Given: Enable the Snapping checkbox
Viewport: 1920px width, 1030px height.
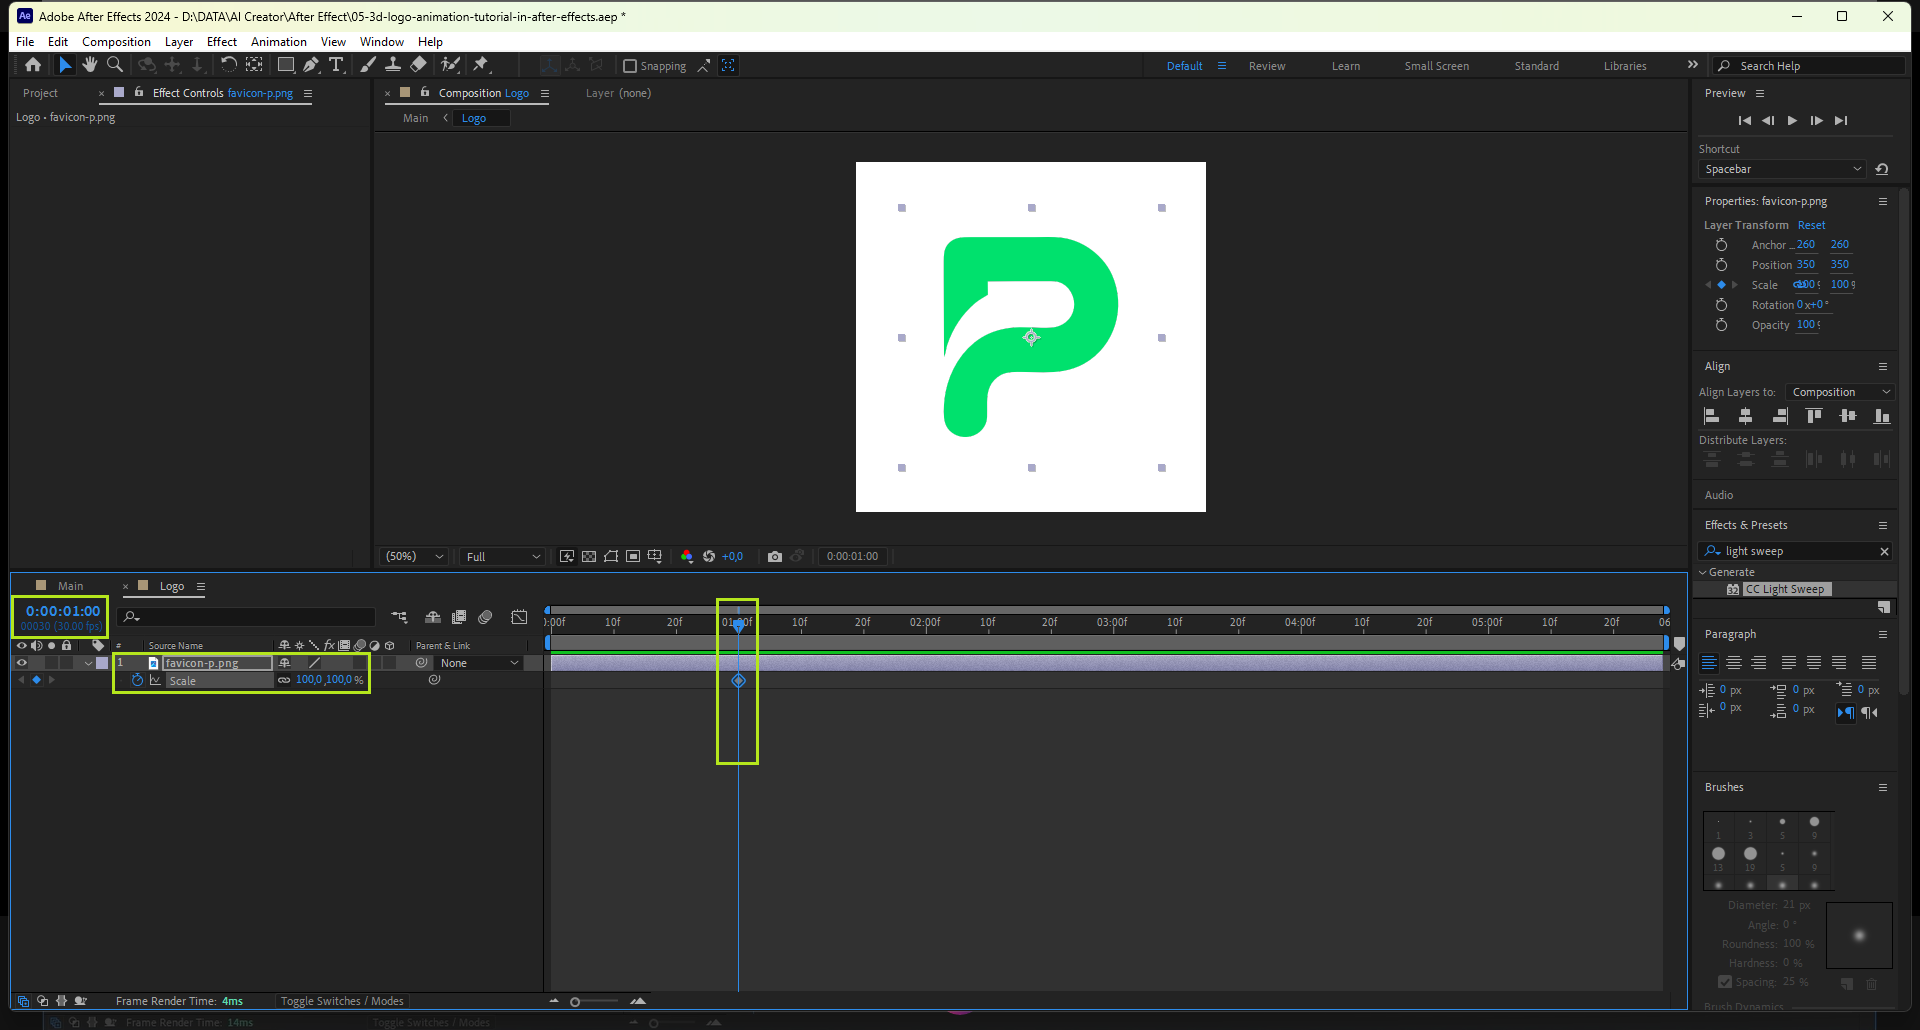Looking at the screenshot, I should (x=630, y=66).
